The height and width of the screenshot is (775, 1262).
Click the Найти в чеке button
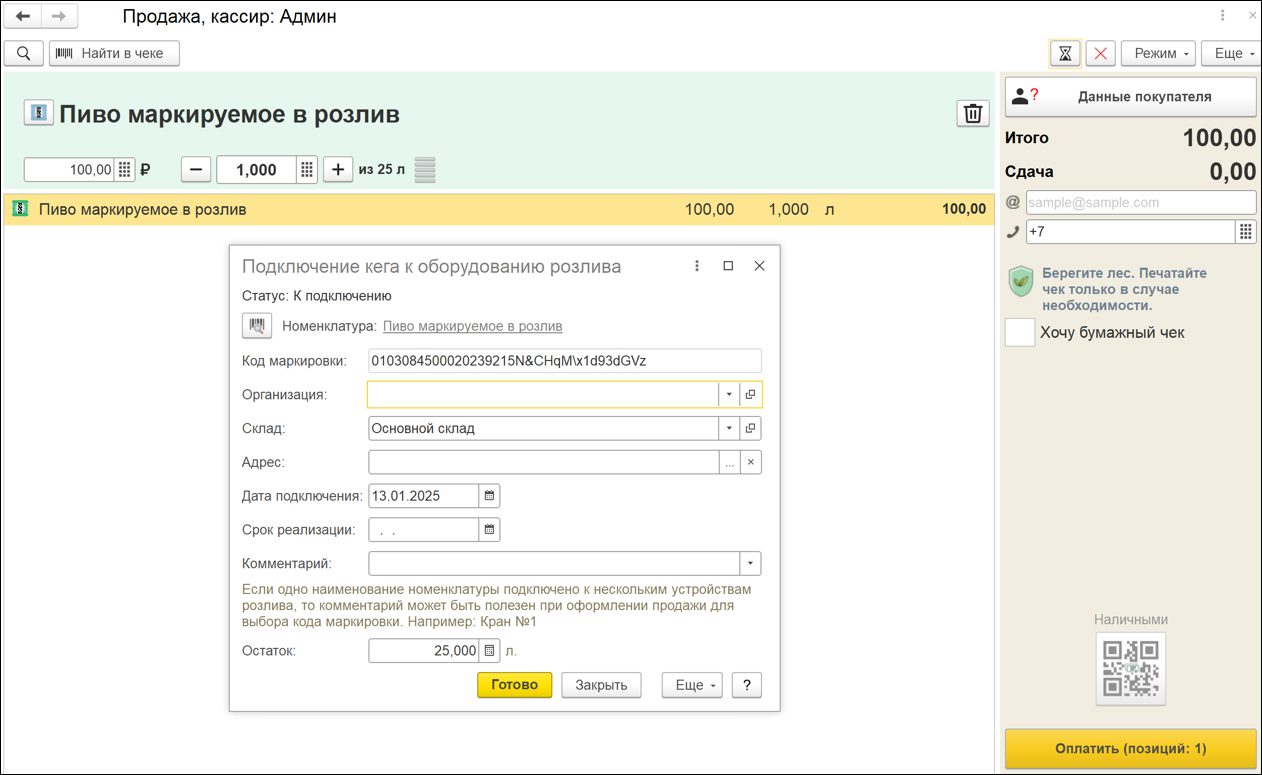(x=114, y=53)
